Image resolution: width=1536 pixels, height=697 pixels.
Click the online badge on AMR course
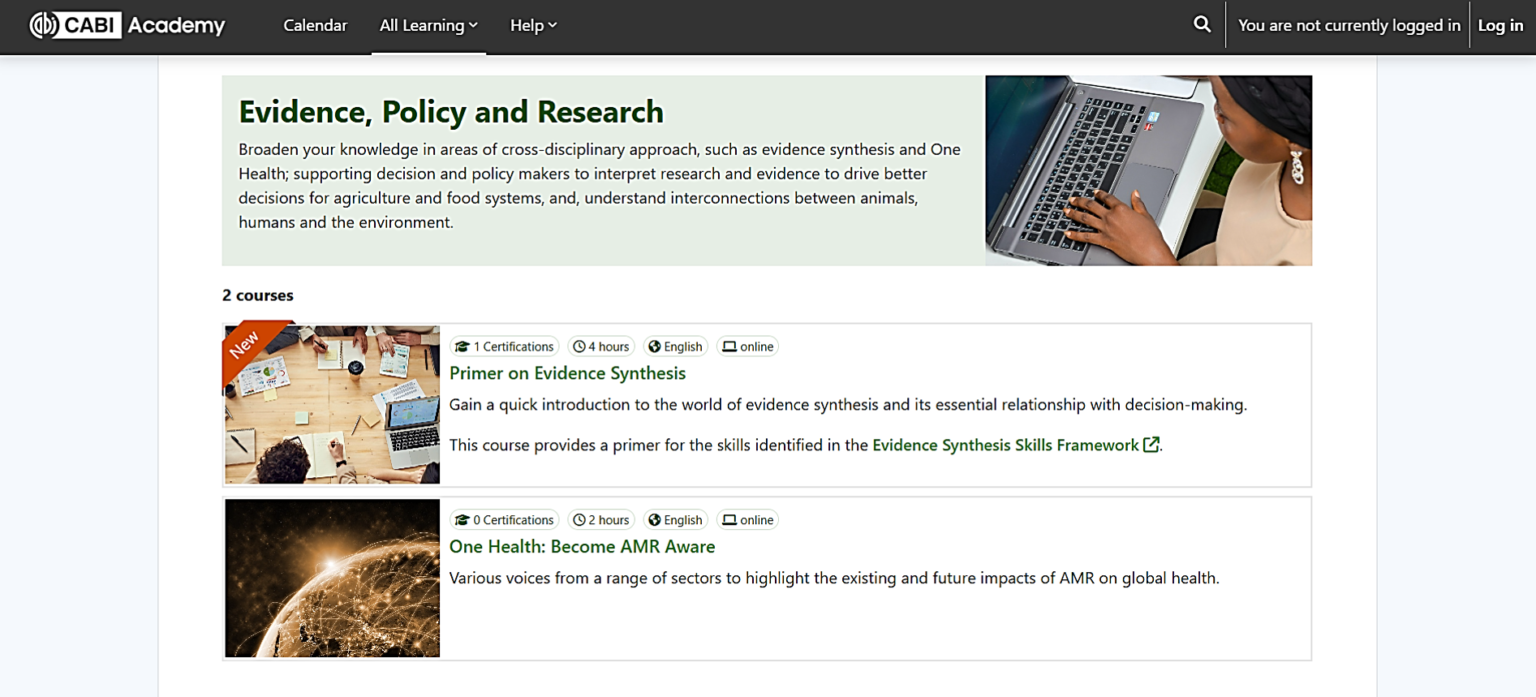point(747,519)
